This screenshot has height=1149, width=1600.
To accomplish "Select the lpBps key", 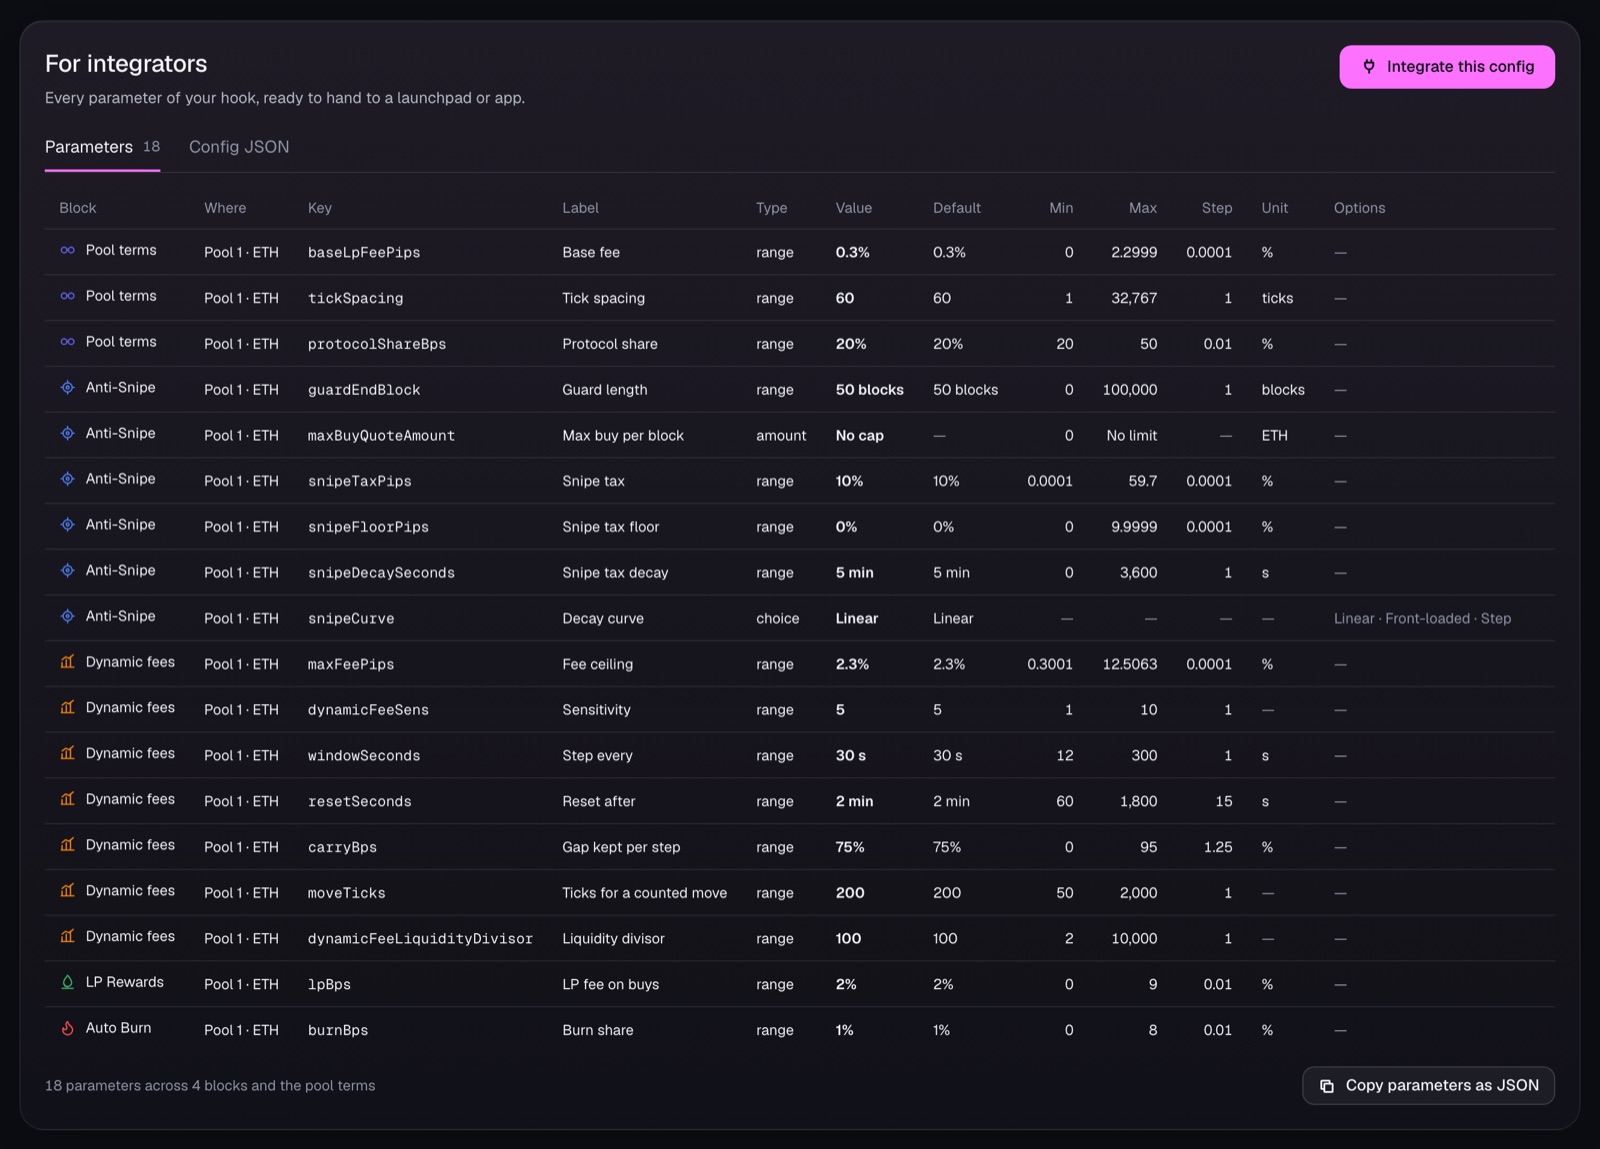I will pos(329,985).
